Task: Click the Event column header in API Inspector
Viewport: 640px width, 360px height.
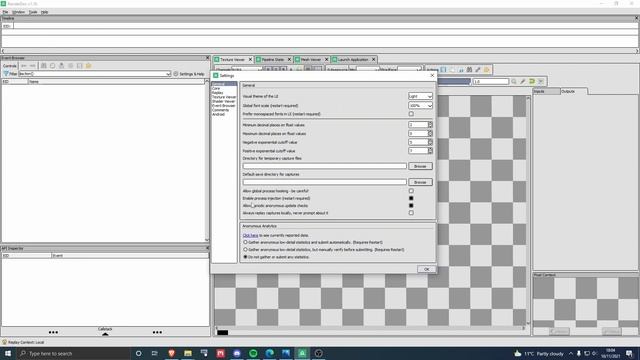Action: tap(130, 256)
